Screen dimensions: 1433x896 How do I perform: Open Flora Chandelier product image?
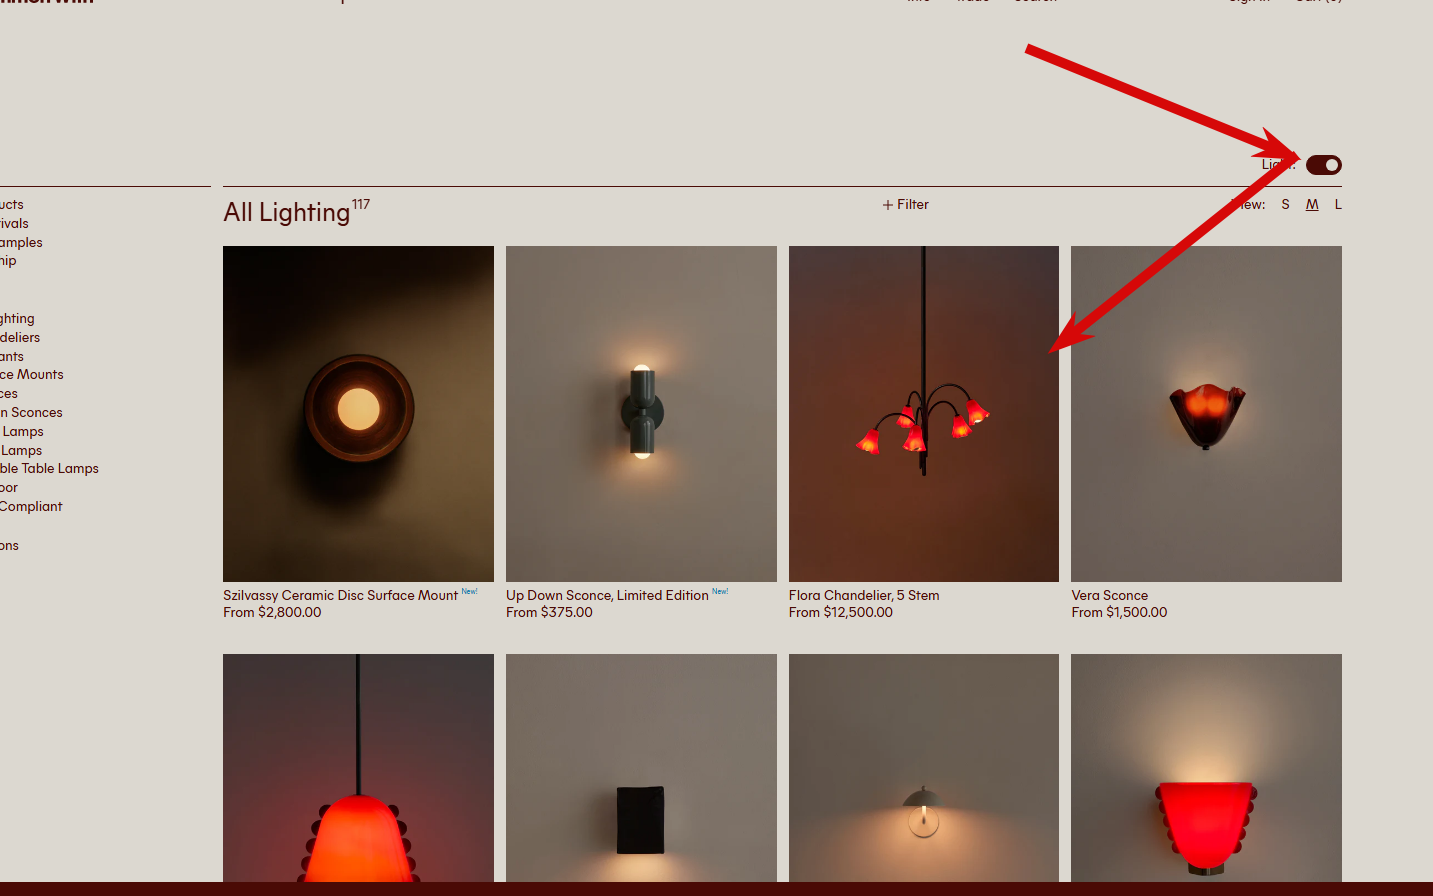(x=924, y=414)
